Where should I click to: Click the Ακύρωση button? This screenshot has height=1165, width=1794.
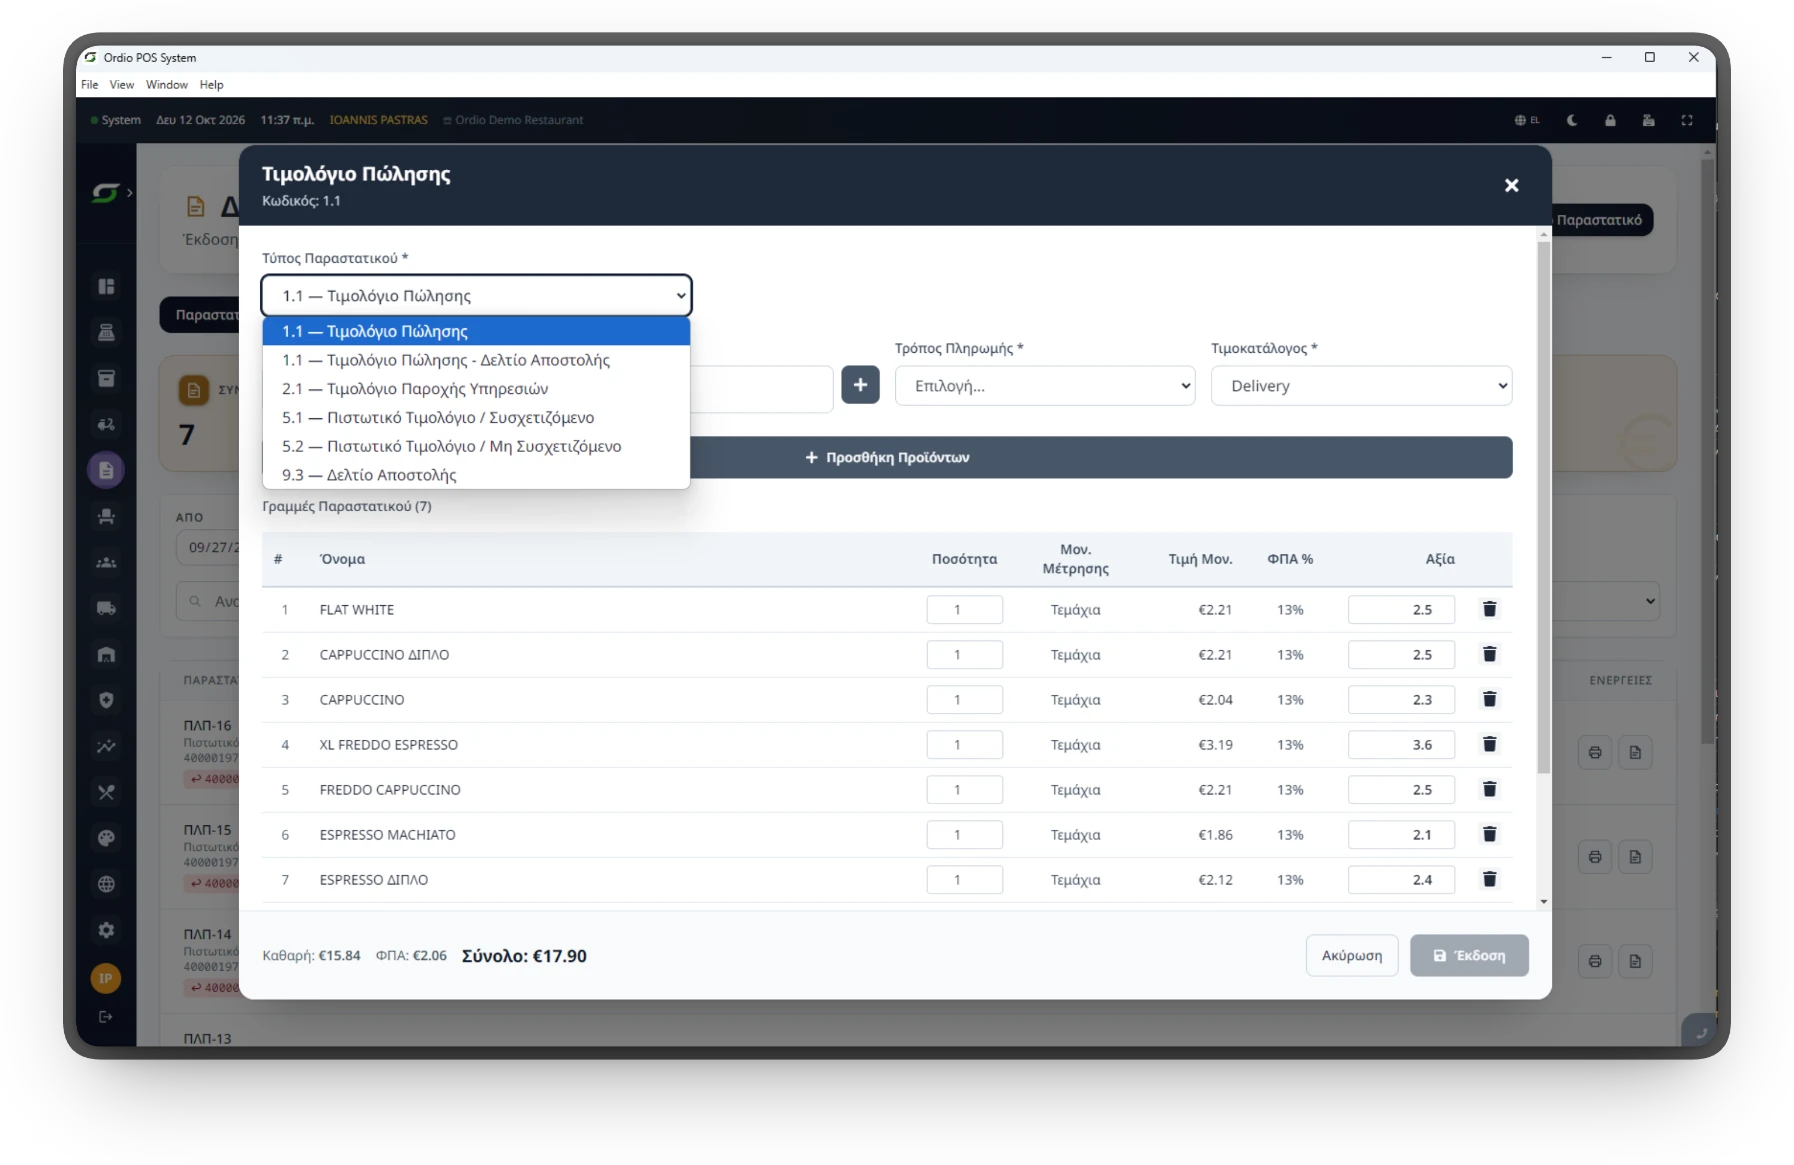point(1352,956)
